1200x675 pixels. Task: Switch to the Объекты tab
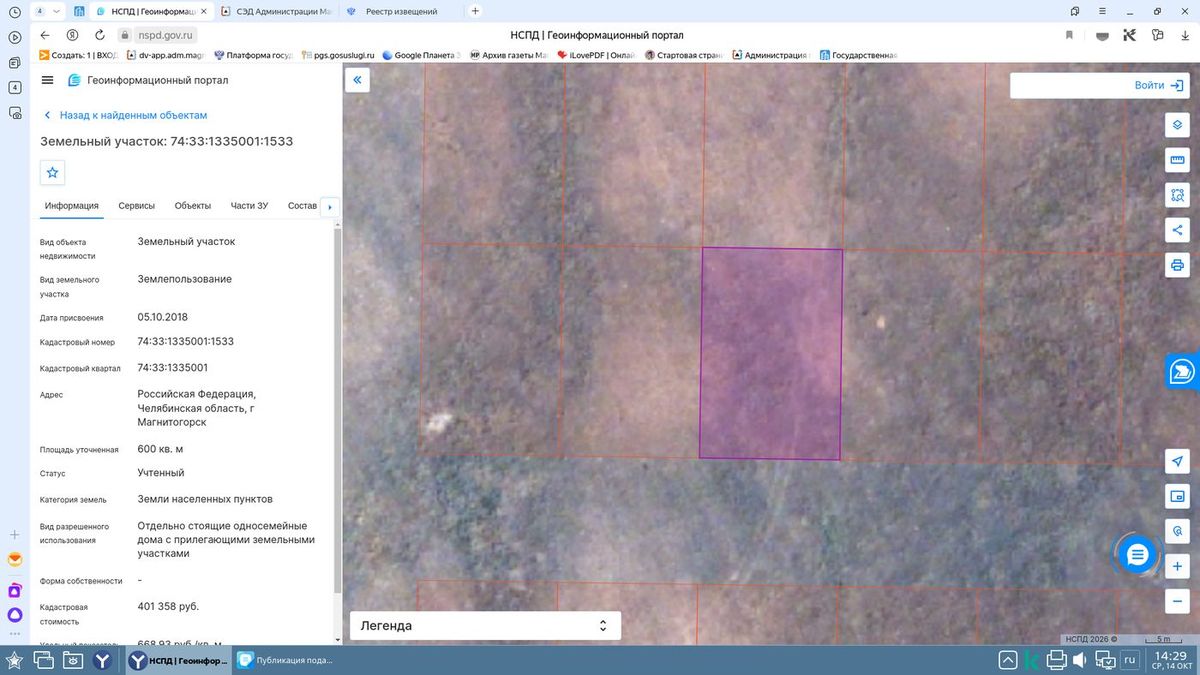(193, 206)
